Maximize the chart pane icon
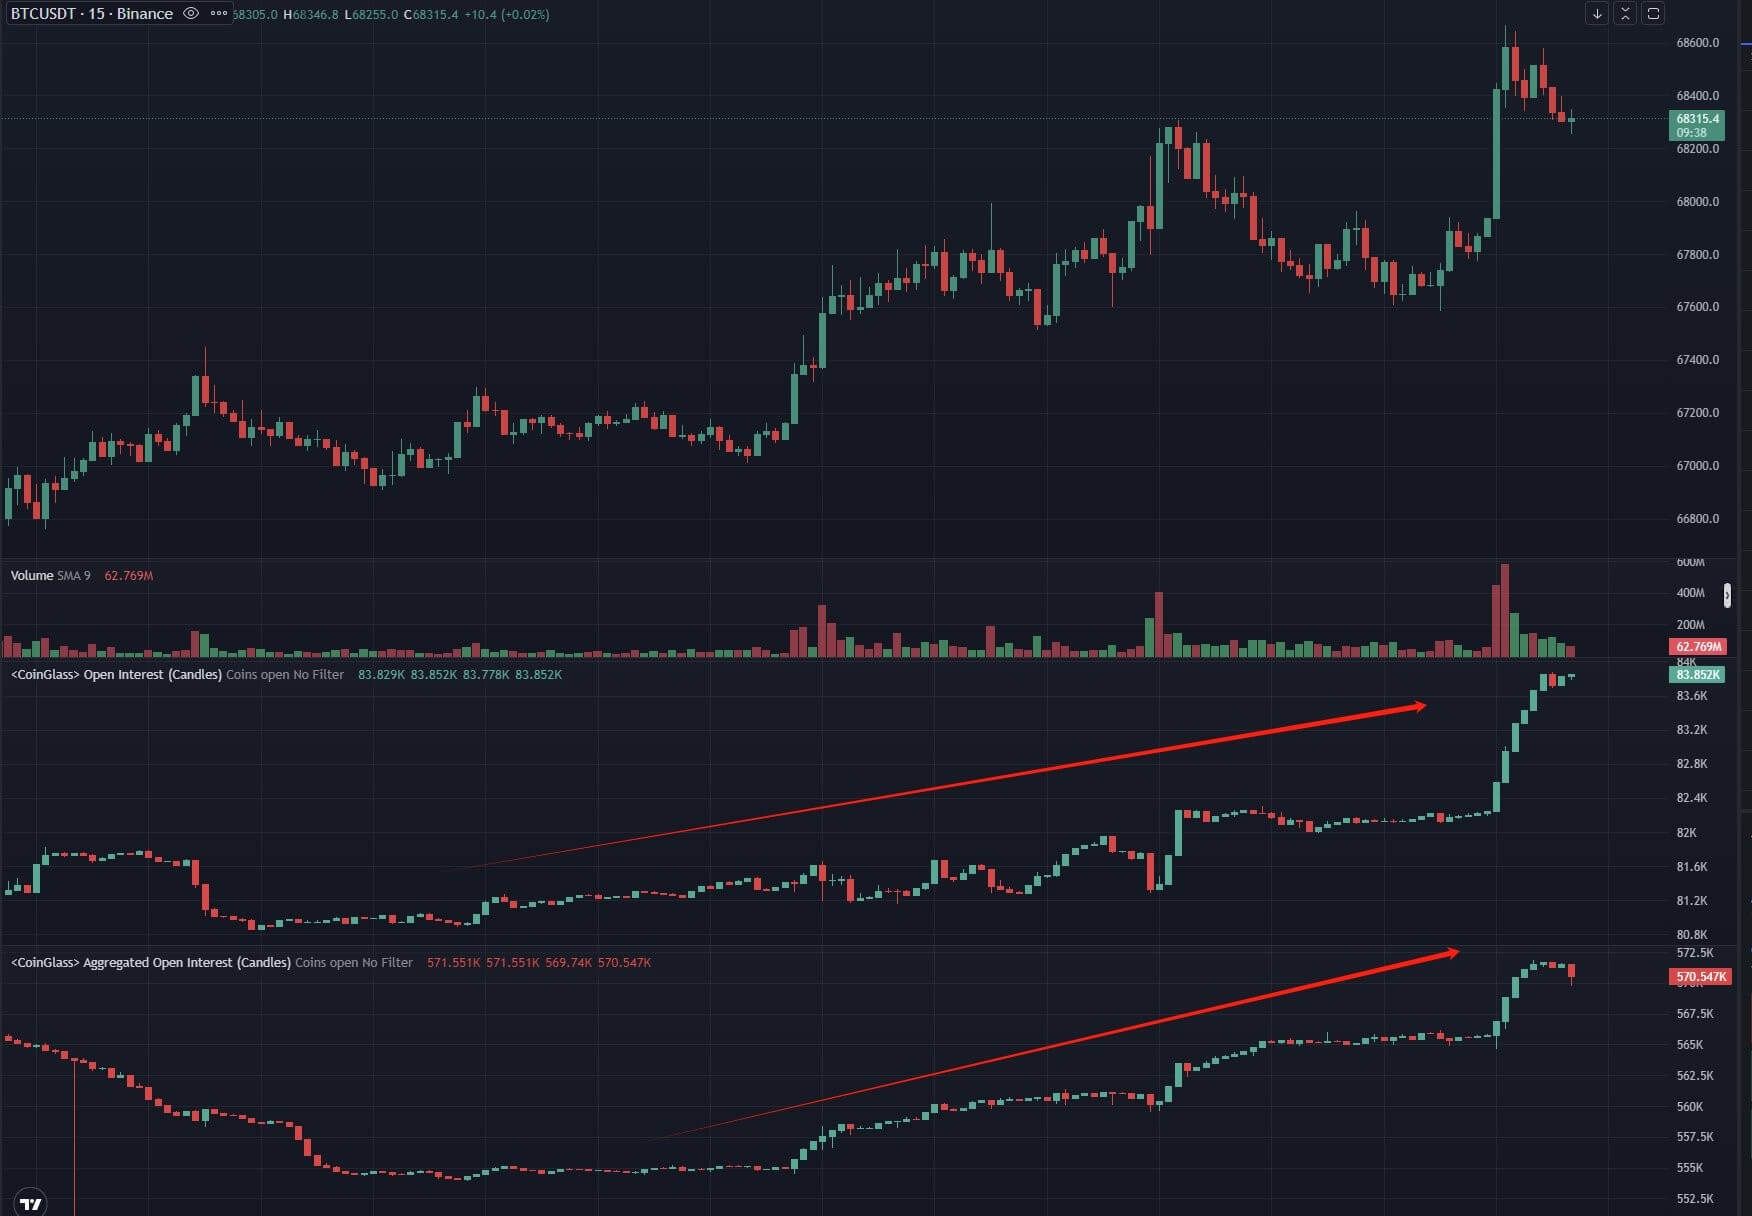The width and height of the screenshot is (1752, 1216). click(x=1653, y=14)
